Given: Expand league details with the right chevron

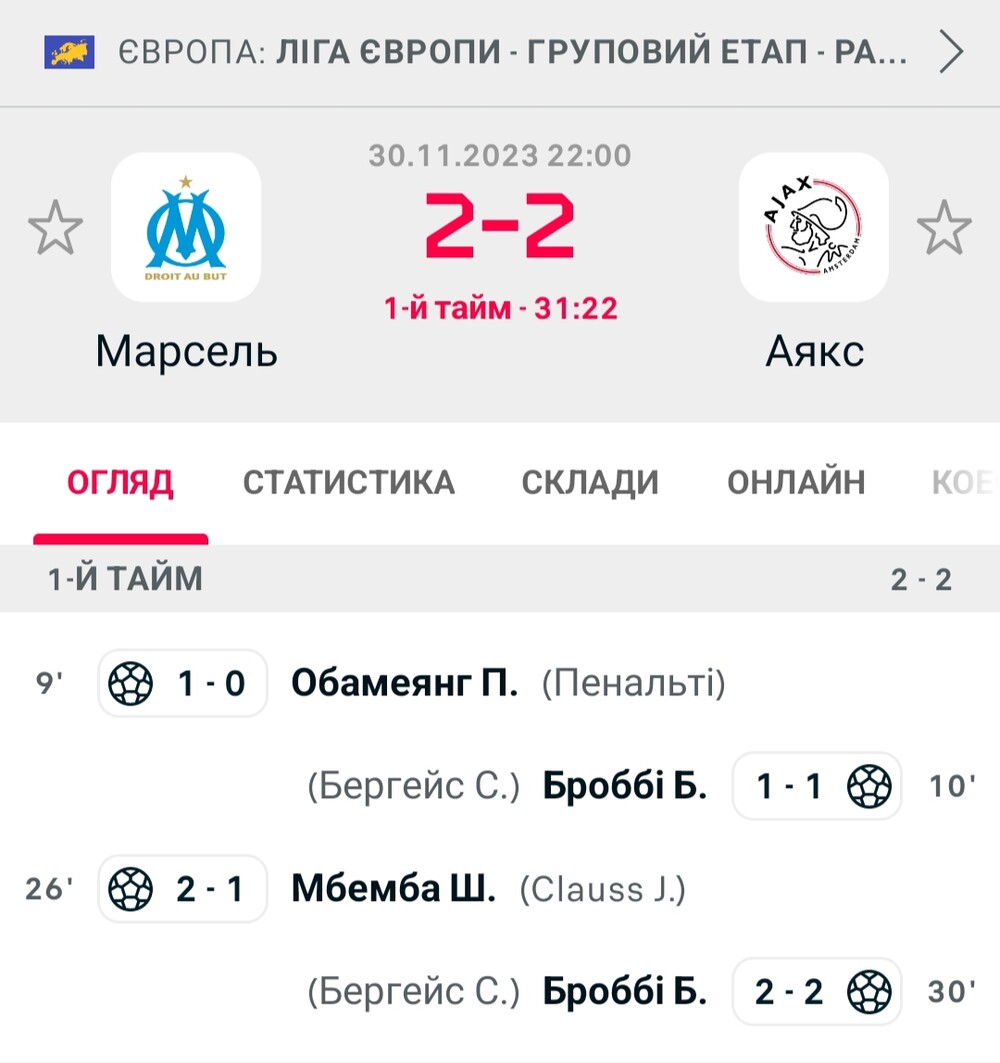Looking at the screenshot, I should pos(951,52).
